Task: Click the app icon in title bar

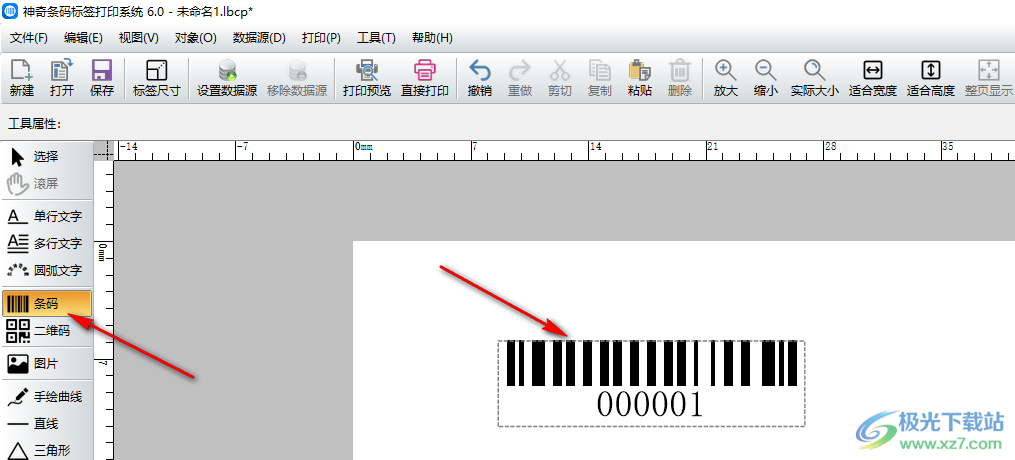Action: (x=10, y=12)
